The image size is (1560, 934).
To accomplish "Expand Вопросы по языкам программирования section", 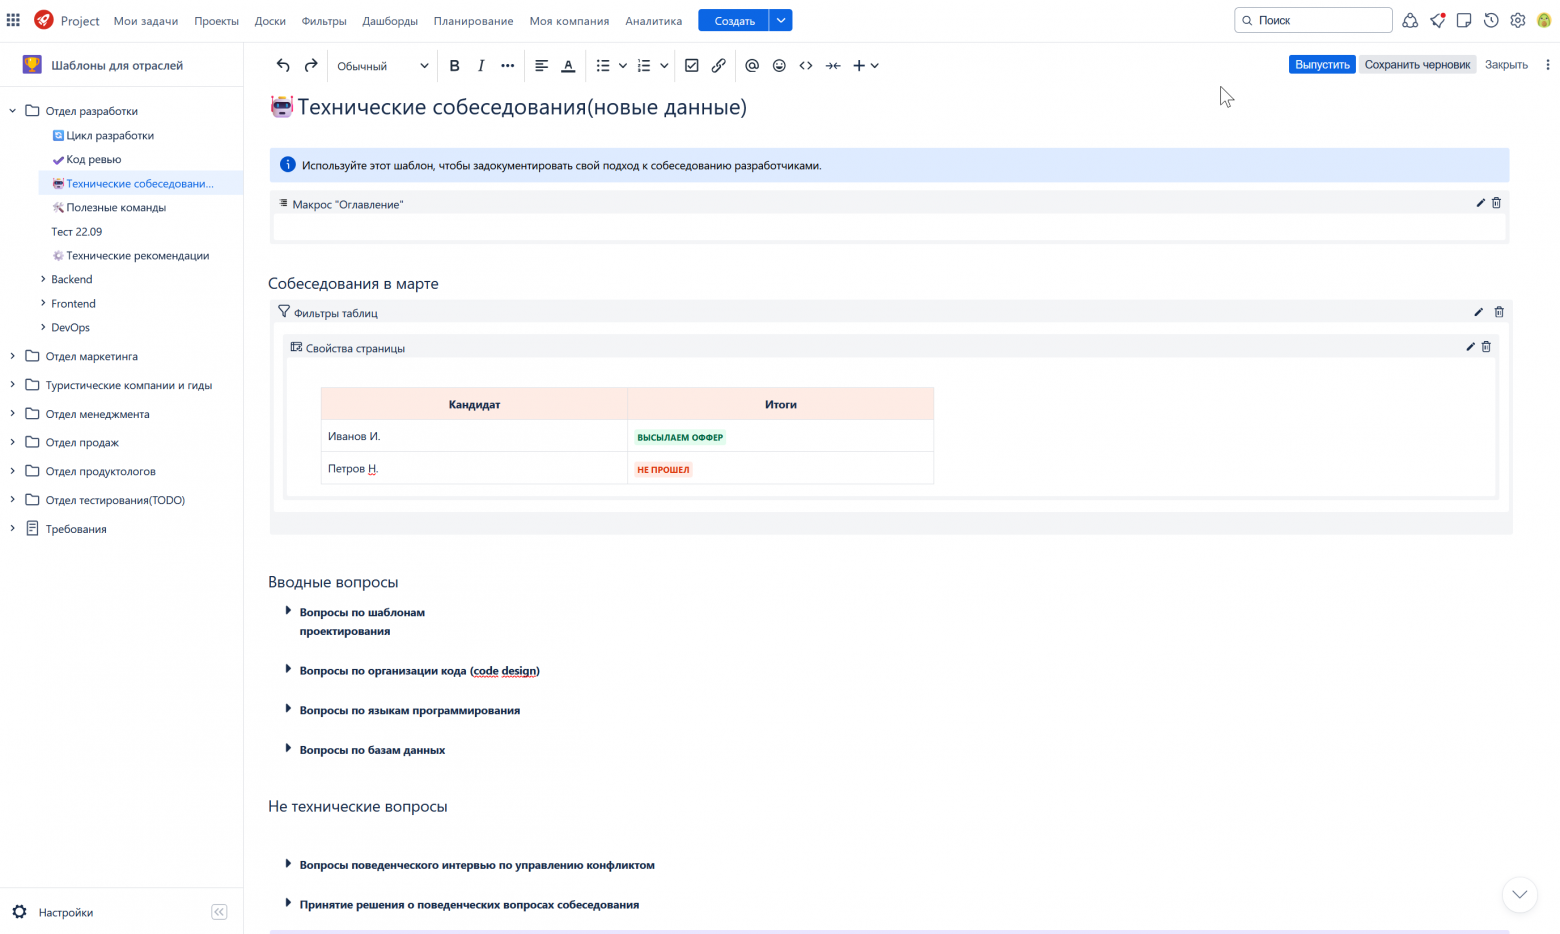I will point(288,709).
